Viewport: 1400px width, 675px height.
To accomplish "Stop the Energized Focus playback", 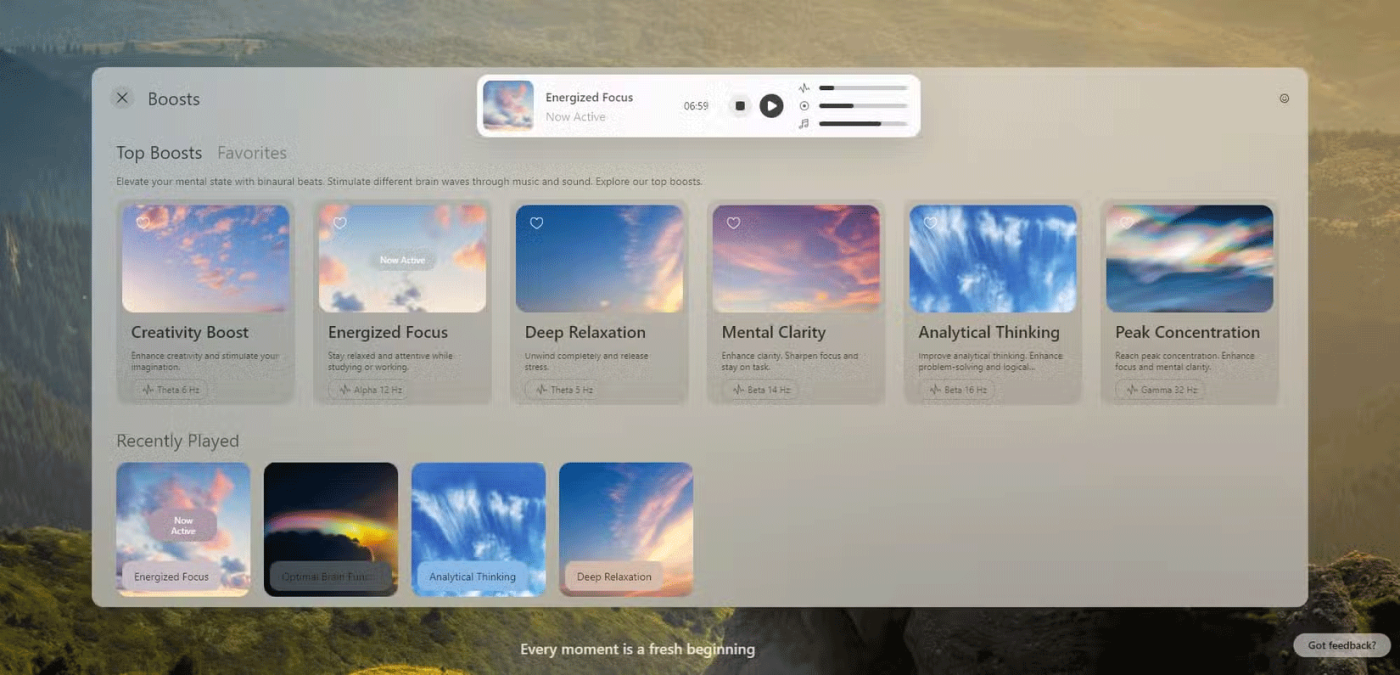I will pos(740,106).
